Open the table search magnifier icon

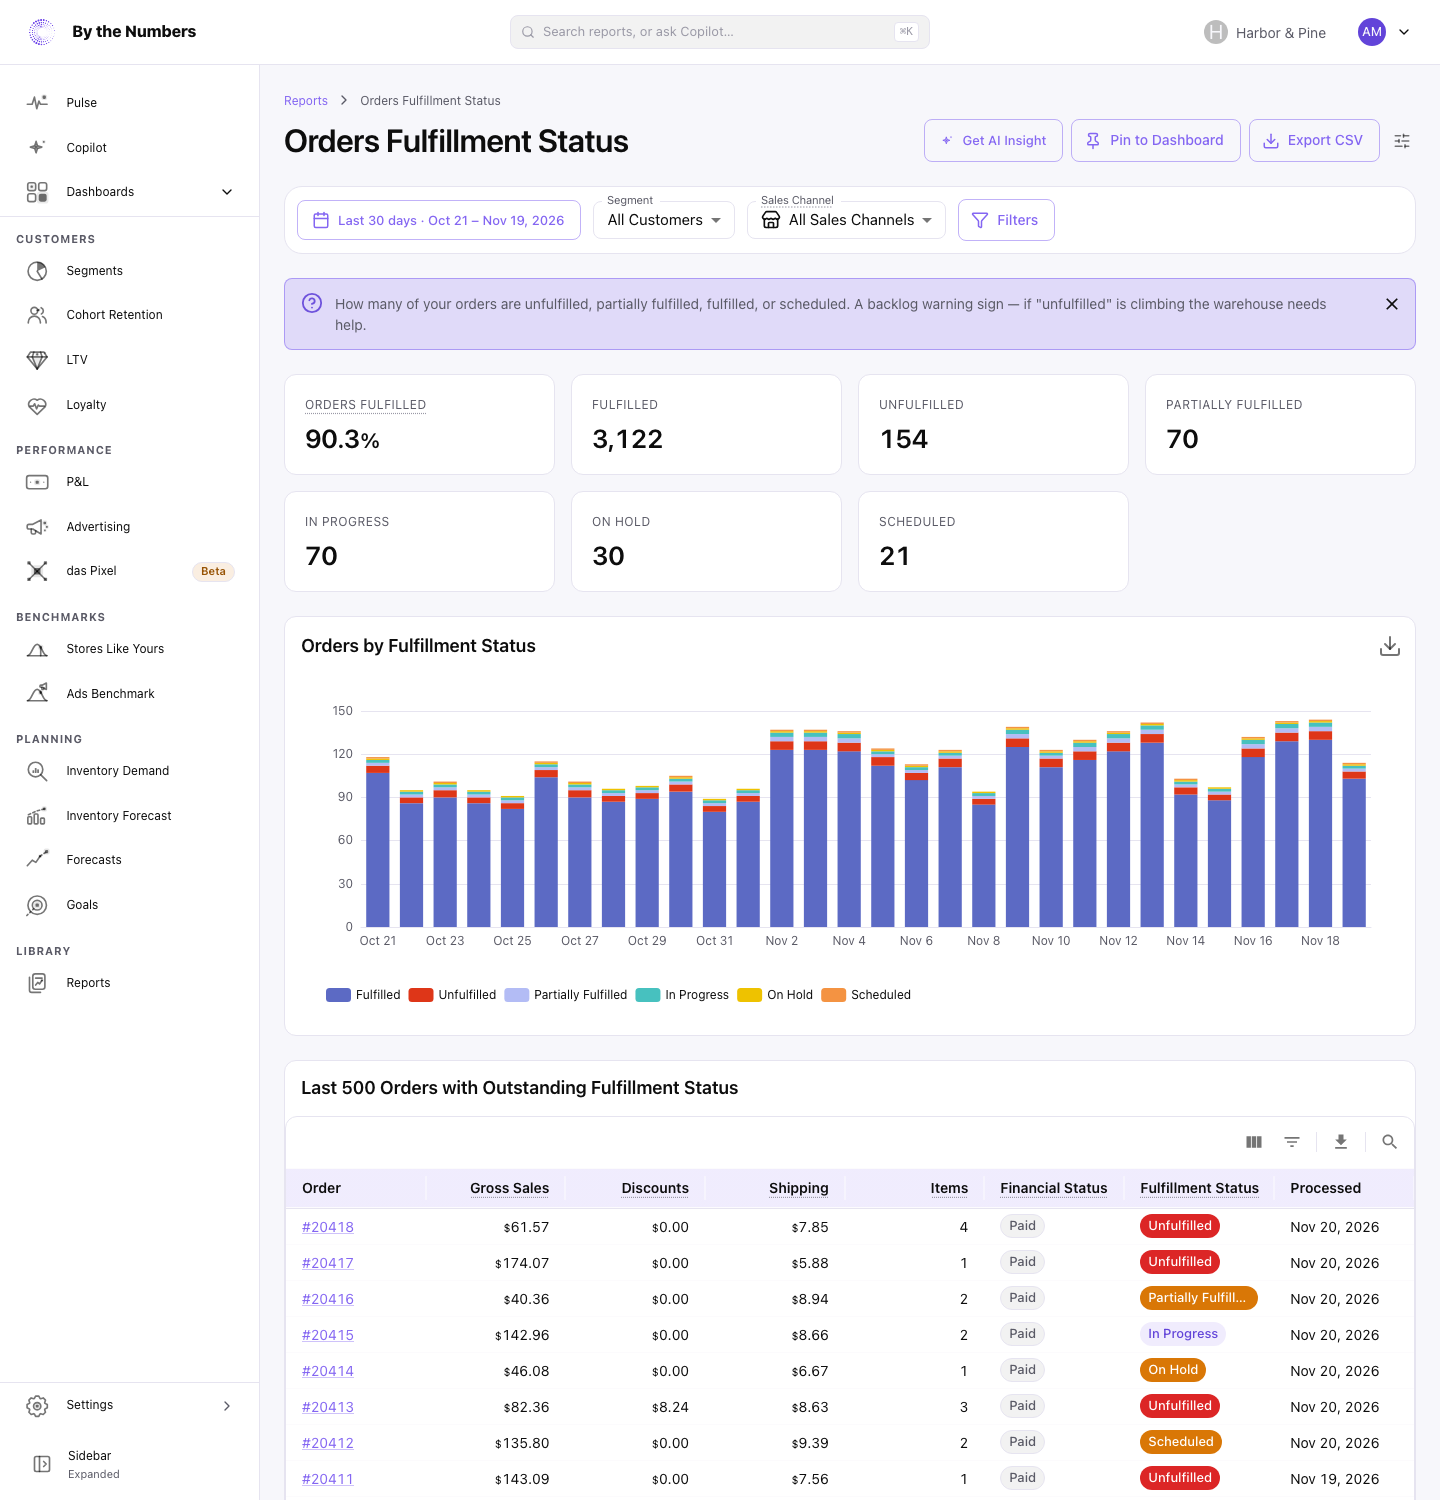click(x=1389, y=1142)
